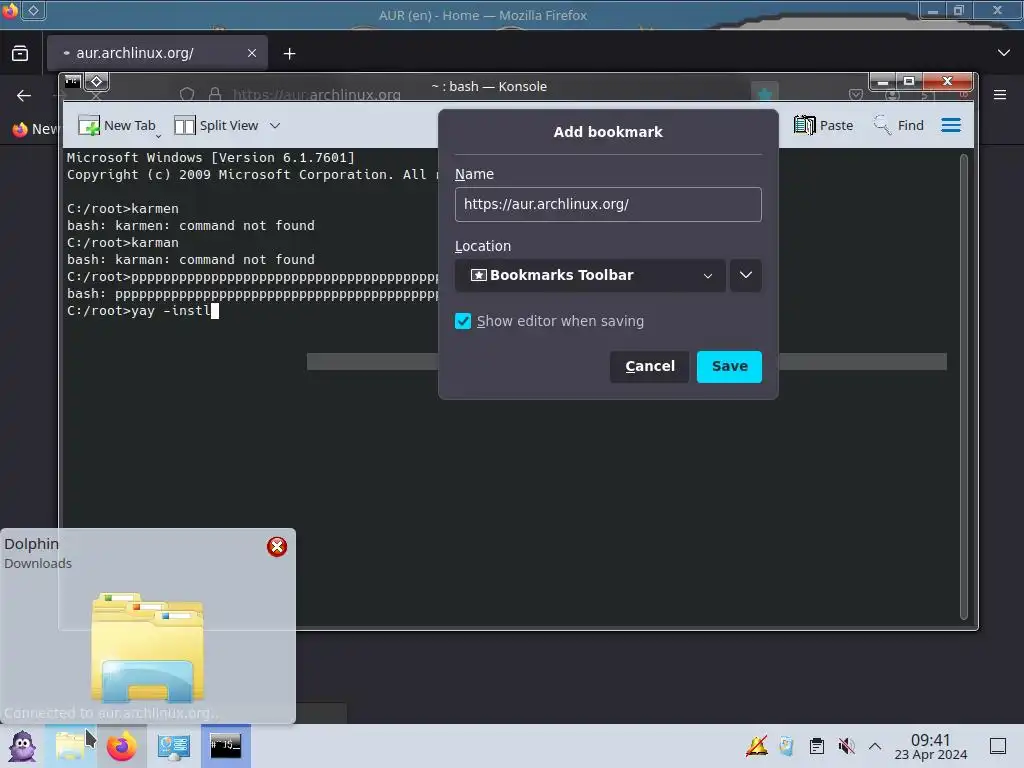The image size is (1024, 768).
Task: Click the Konsole terminal window menu icon
Action: pos(72,82)
